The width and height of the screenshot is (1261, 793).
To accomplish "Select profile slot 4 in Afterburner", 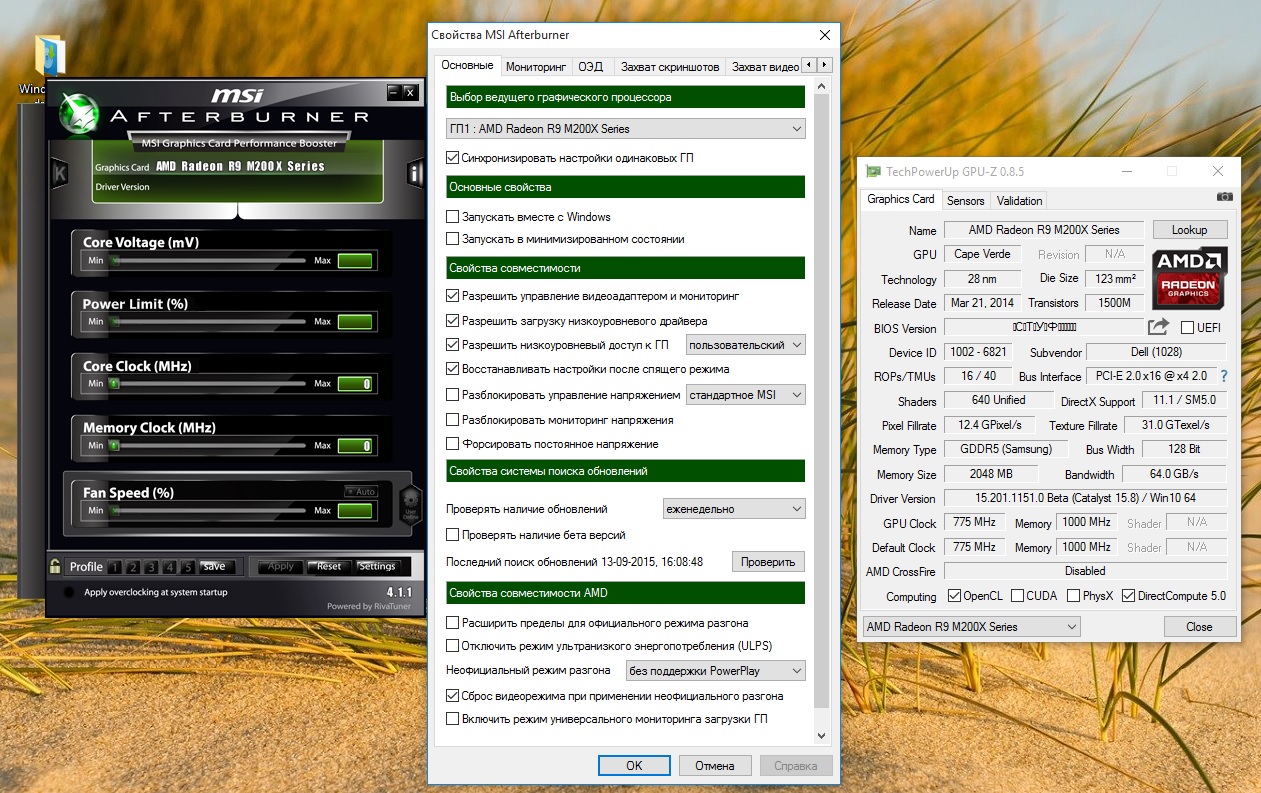I will point(170,567).
